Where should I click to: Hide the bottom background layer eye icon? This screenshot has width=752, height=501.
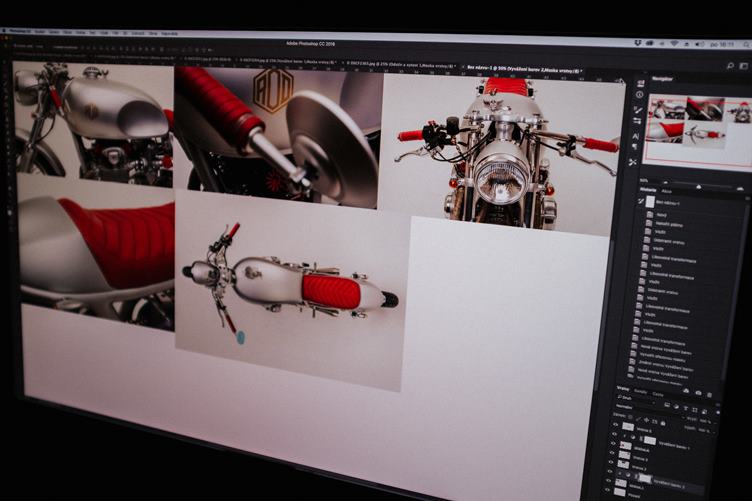(607, 490)
